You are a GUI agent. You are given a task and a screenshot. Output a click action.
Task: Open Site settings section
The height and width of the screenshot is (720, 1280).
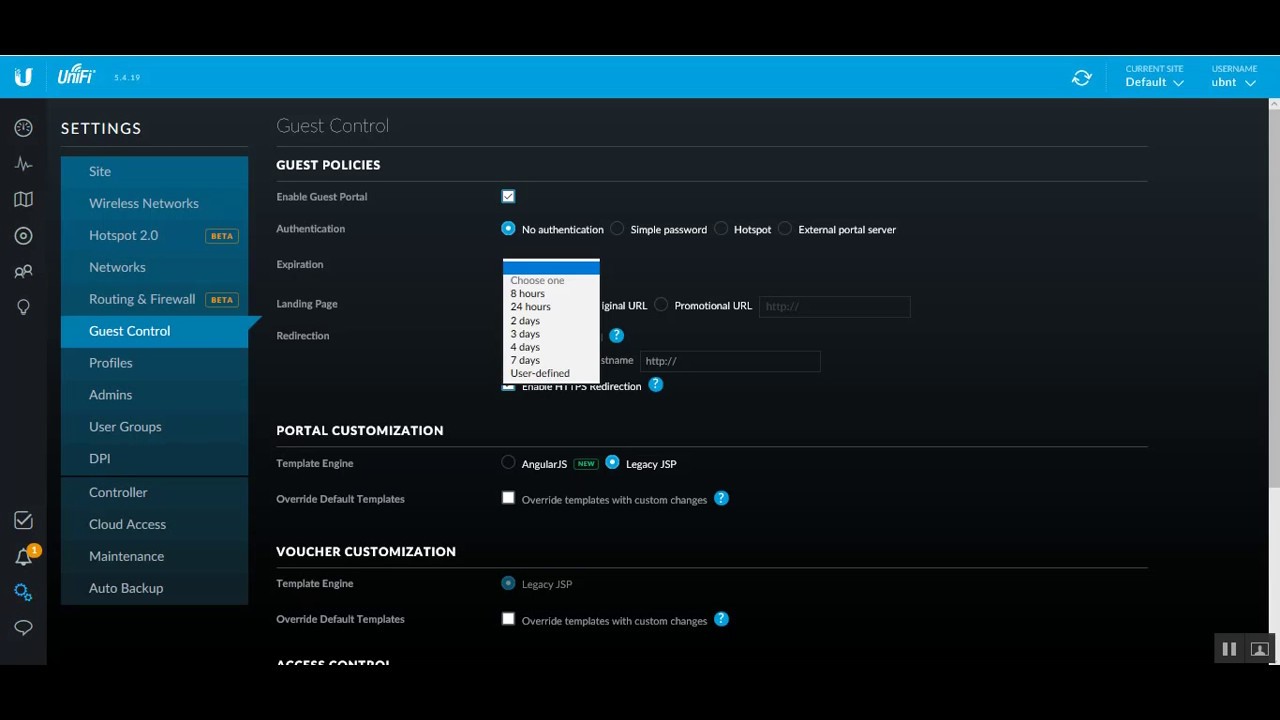point(154,172)
